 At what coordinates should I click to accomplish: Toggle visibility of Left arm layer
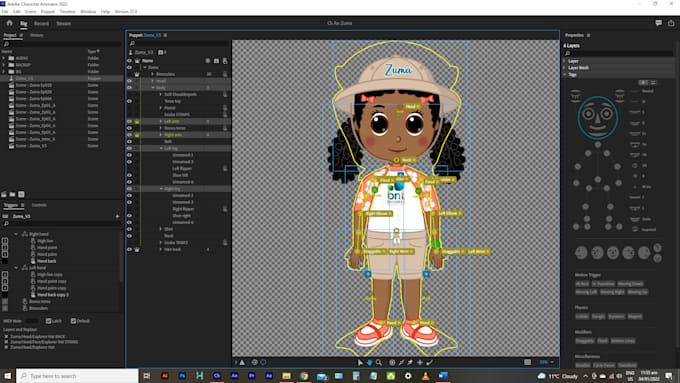point(129,121)
